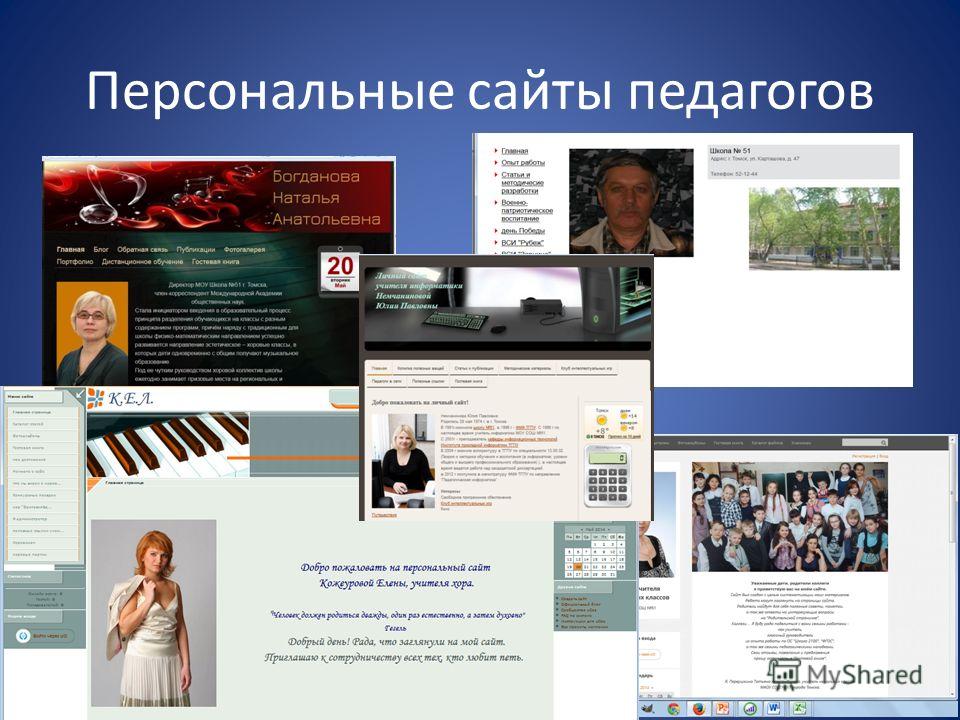960x720 pixels.
Task: Select Полезные ссылки tab
Action: pyautogui.click(x=428, y=381)
